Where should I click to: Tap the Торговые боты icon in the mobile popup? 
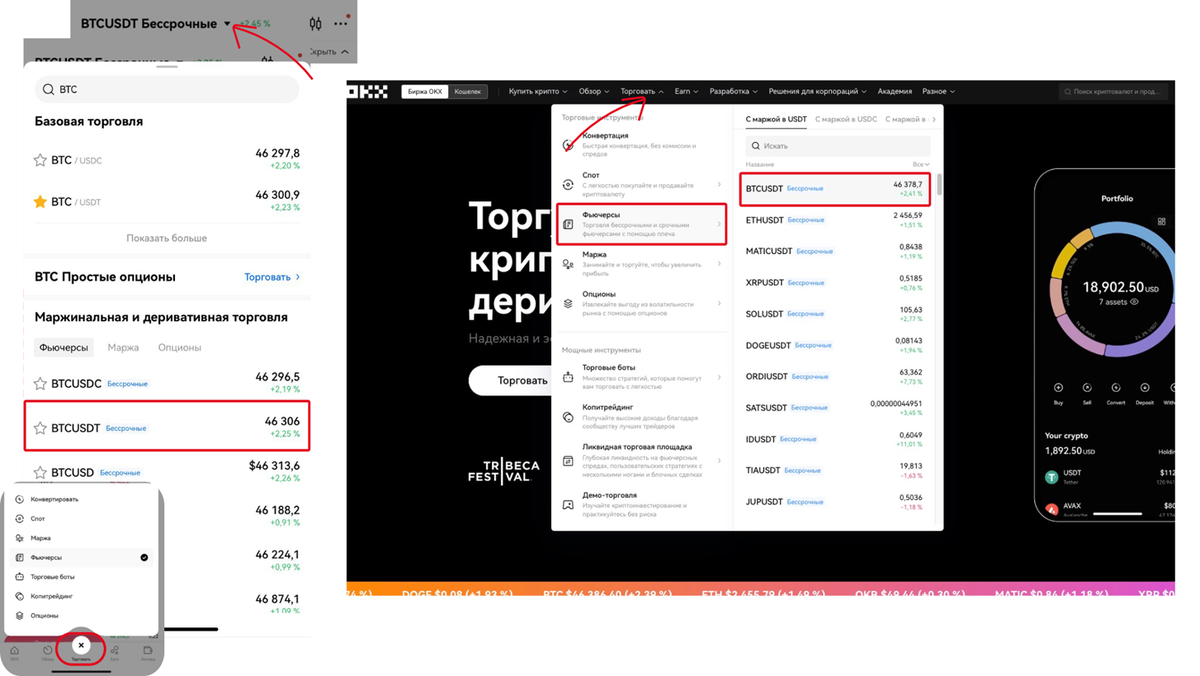[20, 577]
